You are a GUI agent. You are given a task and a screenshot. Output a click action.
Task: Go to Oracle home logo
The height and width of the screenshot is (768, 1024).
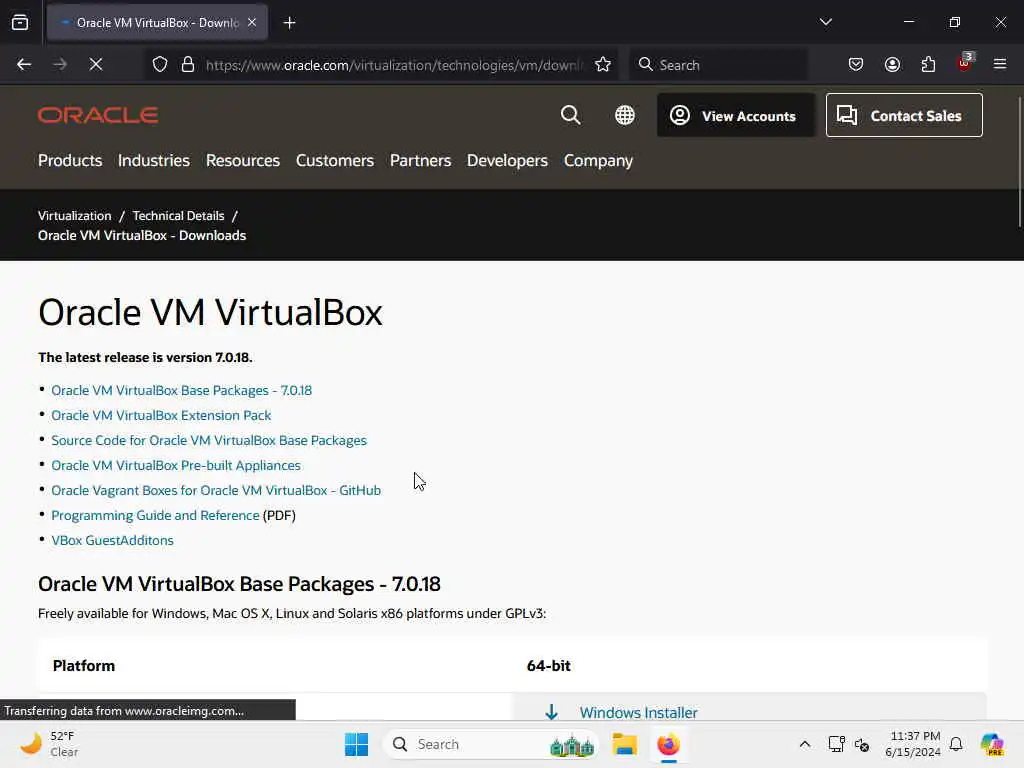98,115
